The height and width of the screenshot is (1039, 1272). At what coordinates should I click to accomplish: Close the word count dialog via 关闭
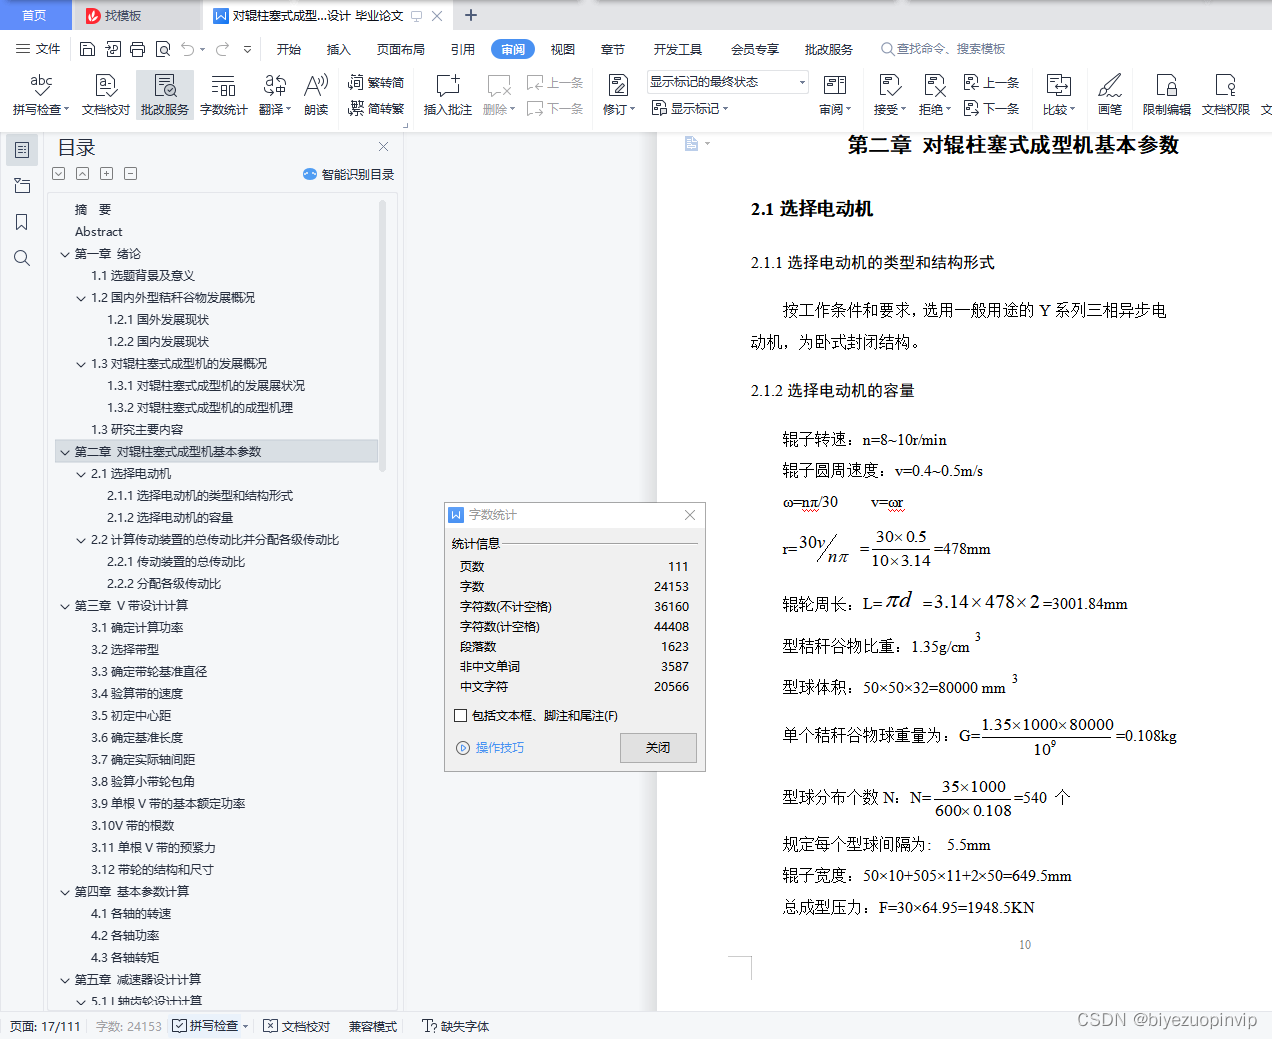658,748
